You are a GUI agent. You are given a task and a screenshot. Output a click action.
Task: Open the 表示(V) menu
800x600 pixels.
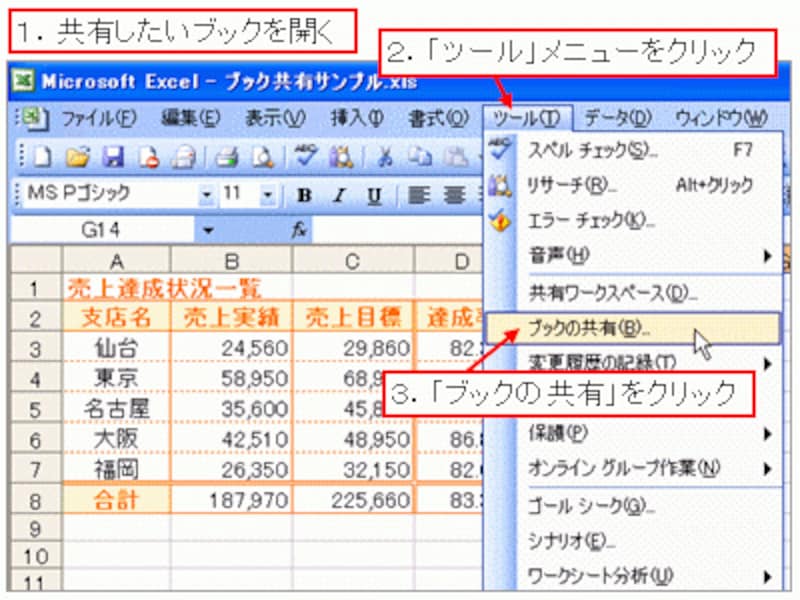275,119
